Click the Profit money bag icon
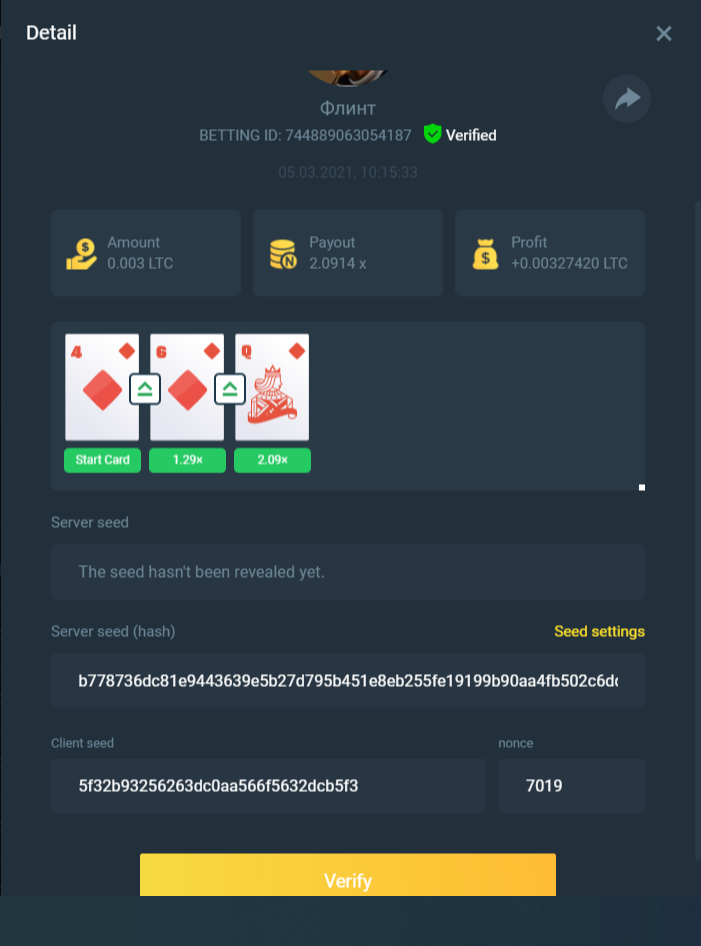701x946 pixels. coord(486,253)
